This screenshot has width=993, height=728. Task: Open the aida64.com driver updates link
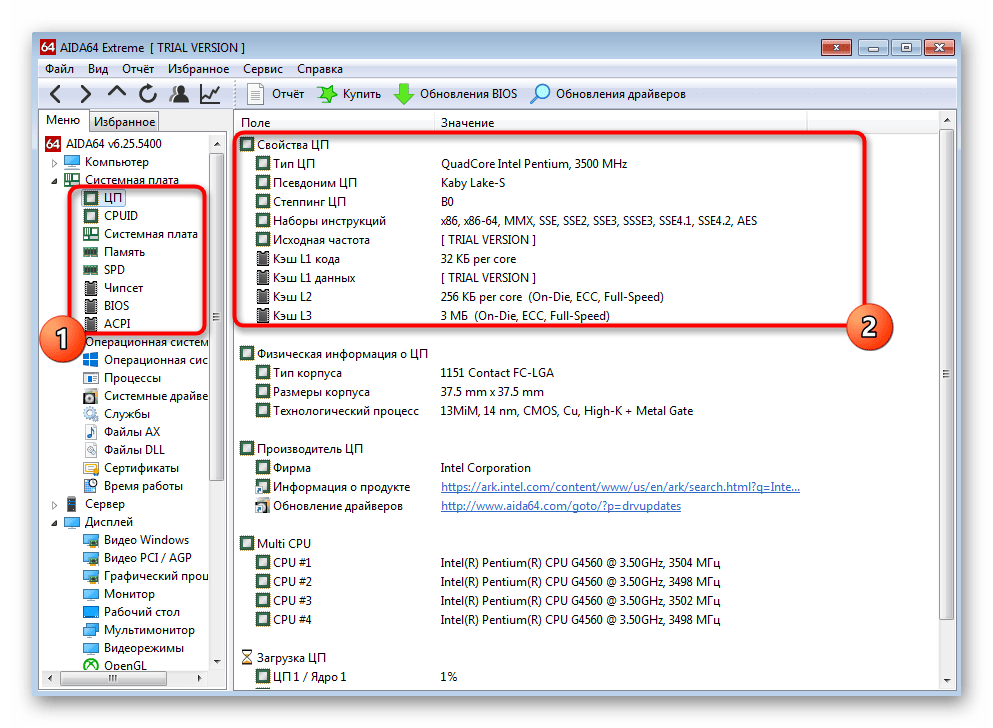pos(560,506)
